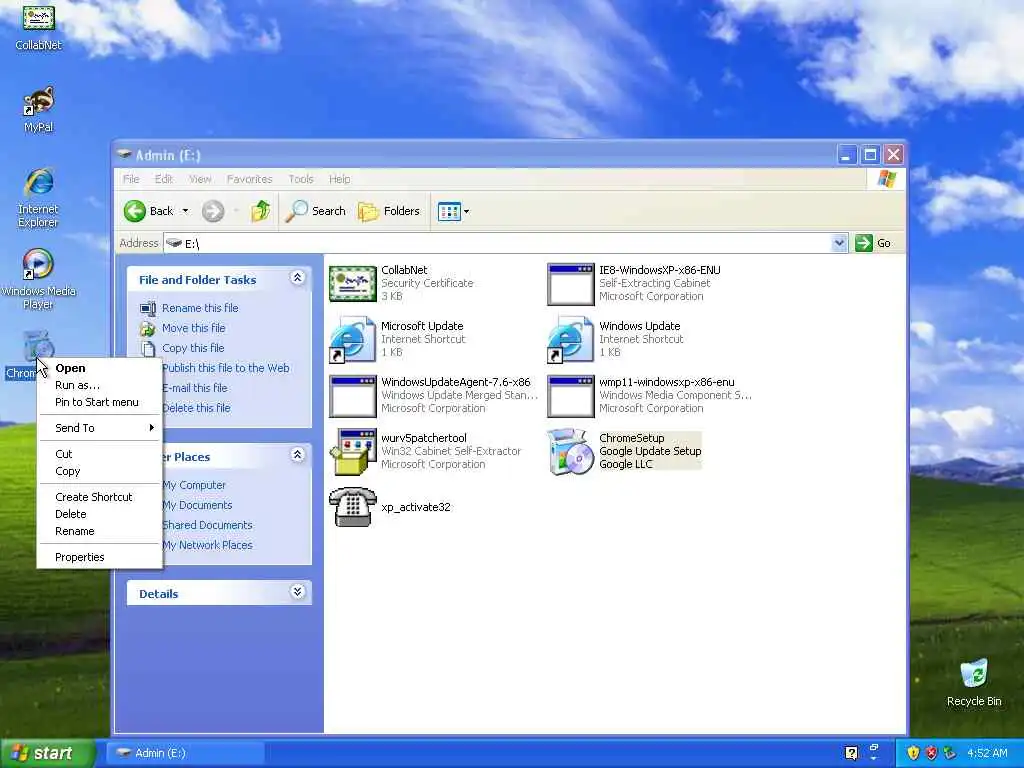Screen dimensions: 1024x768
Task: Select the xp_activate32 telephone icon
Action: click(x=353, y=507)
